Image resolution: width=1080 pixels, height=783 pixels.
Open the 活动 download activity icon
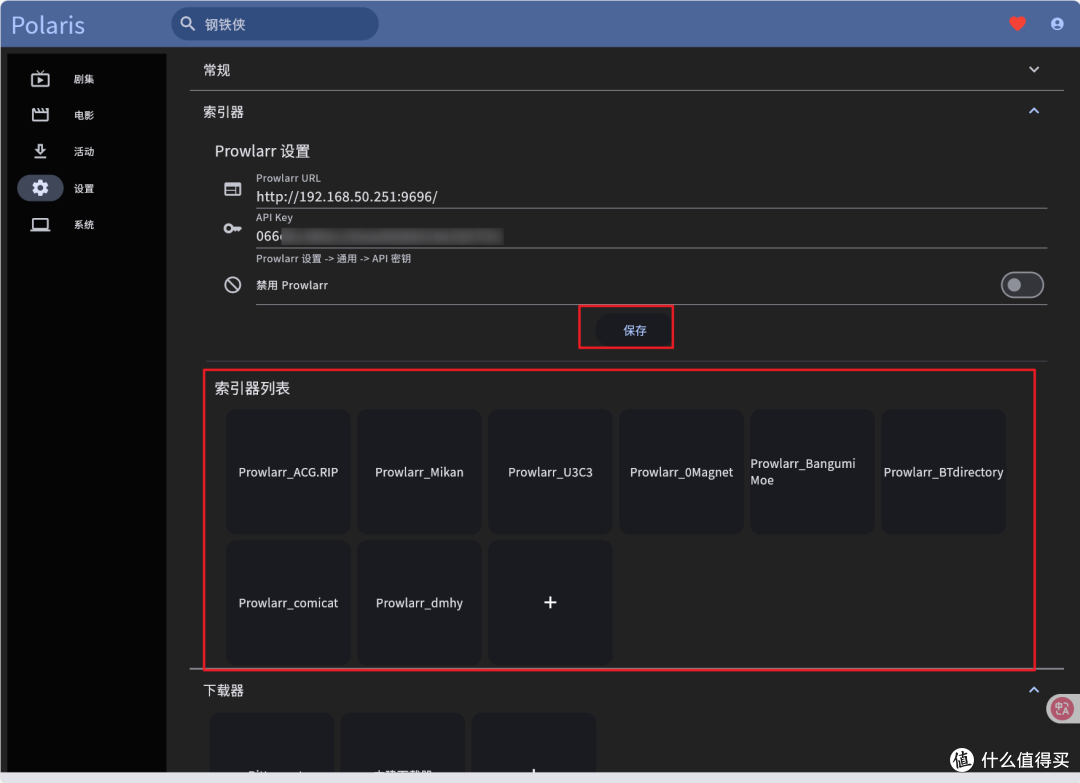[x=40, y=151]
